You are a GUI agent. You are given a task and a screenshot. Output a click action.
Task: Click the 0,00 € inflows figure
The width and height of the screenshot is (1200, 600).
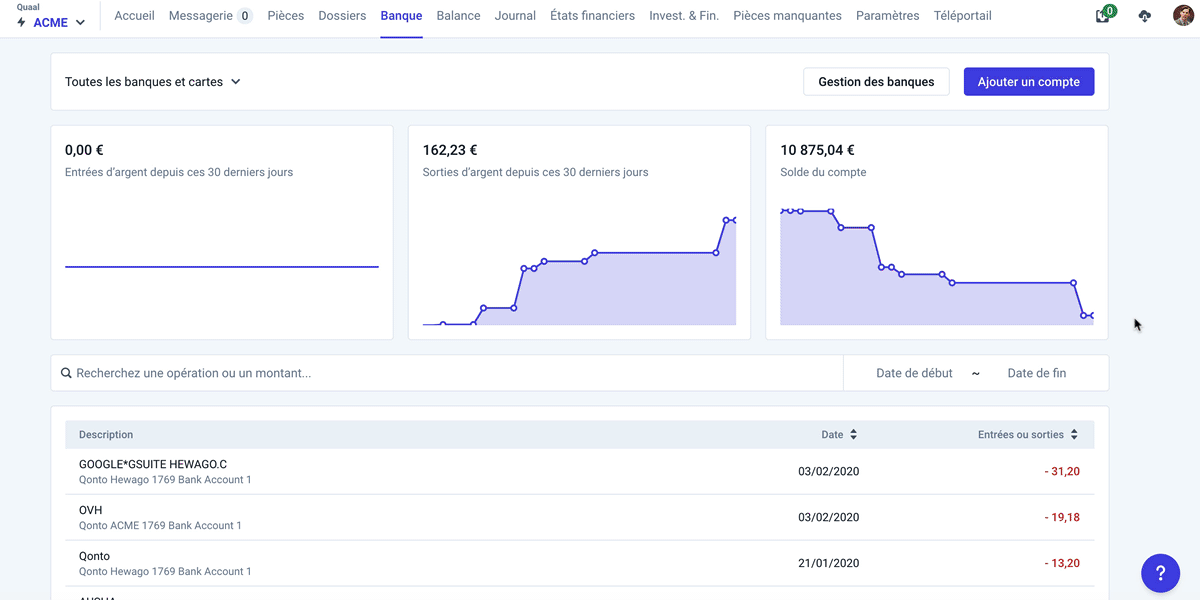point(84,150)
